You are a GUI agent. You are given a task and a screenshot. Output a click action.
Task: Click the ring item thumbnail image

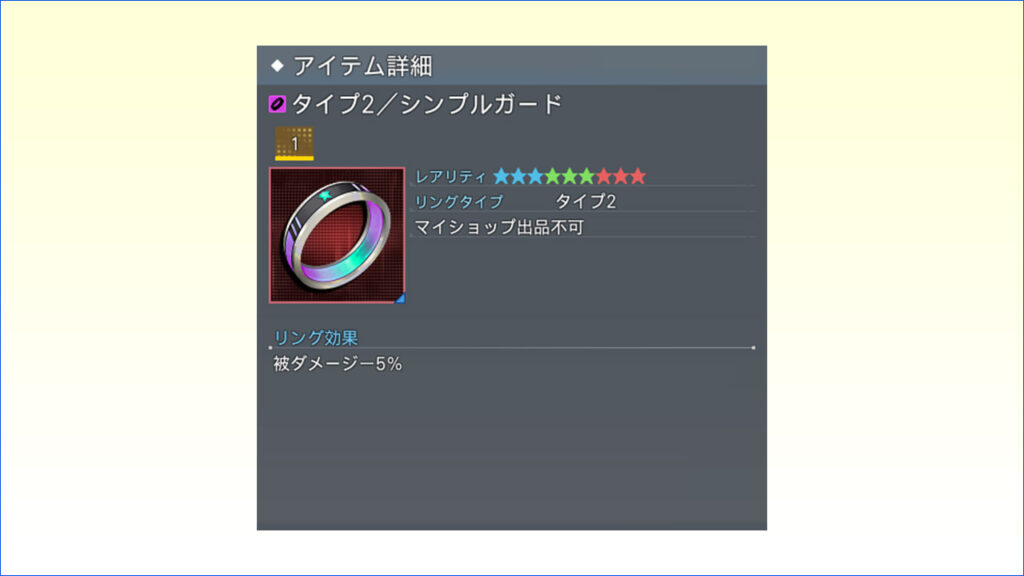coord(337,235)
